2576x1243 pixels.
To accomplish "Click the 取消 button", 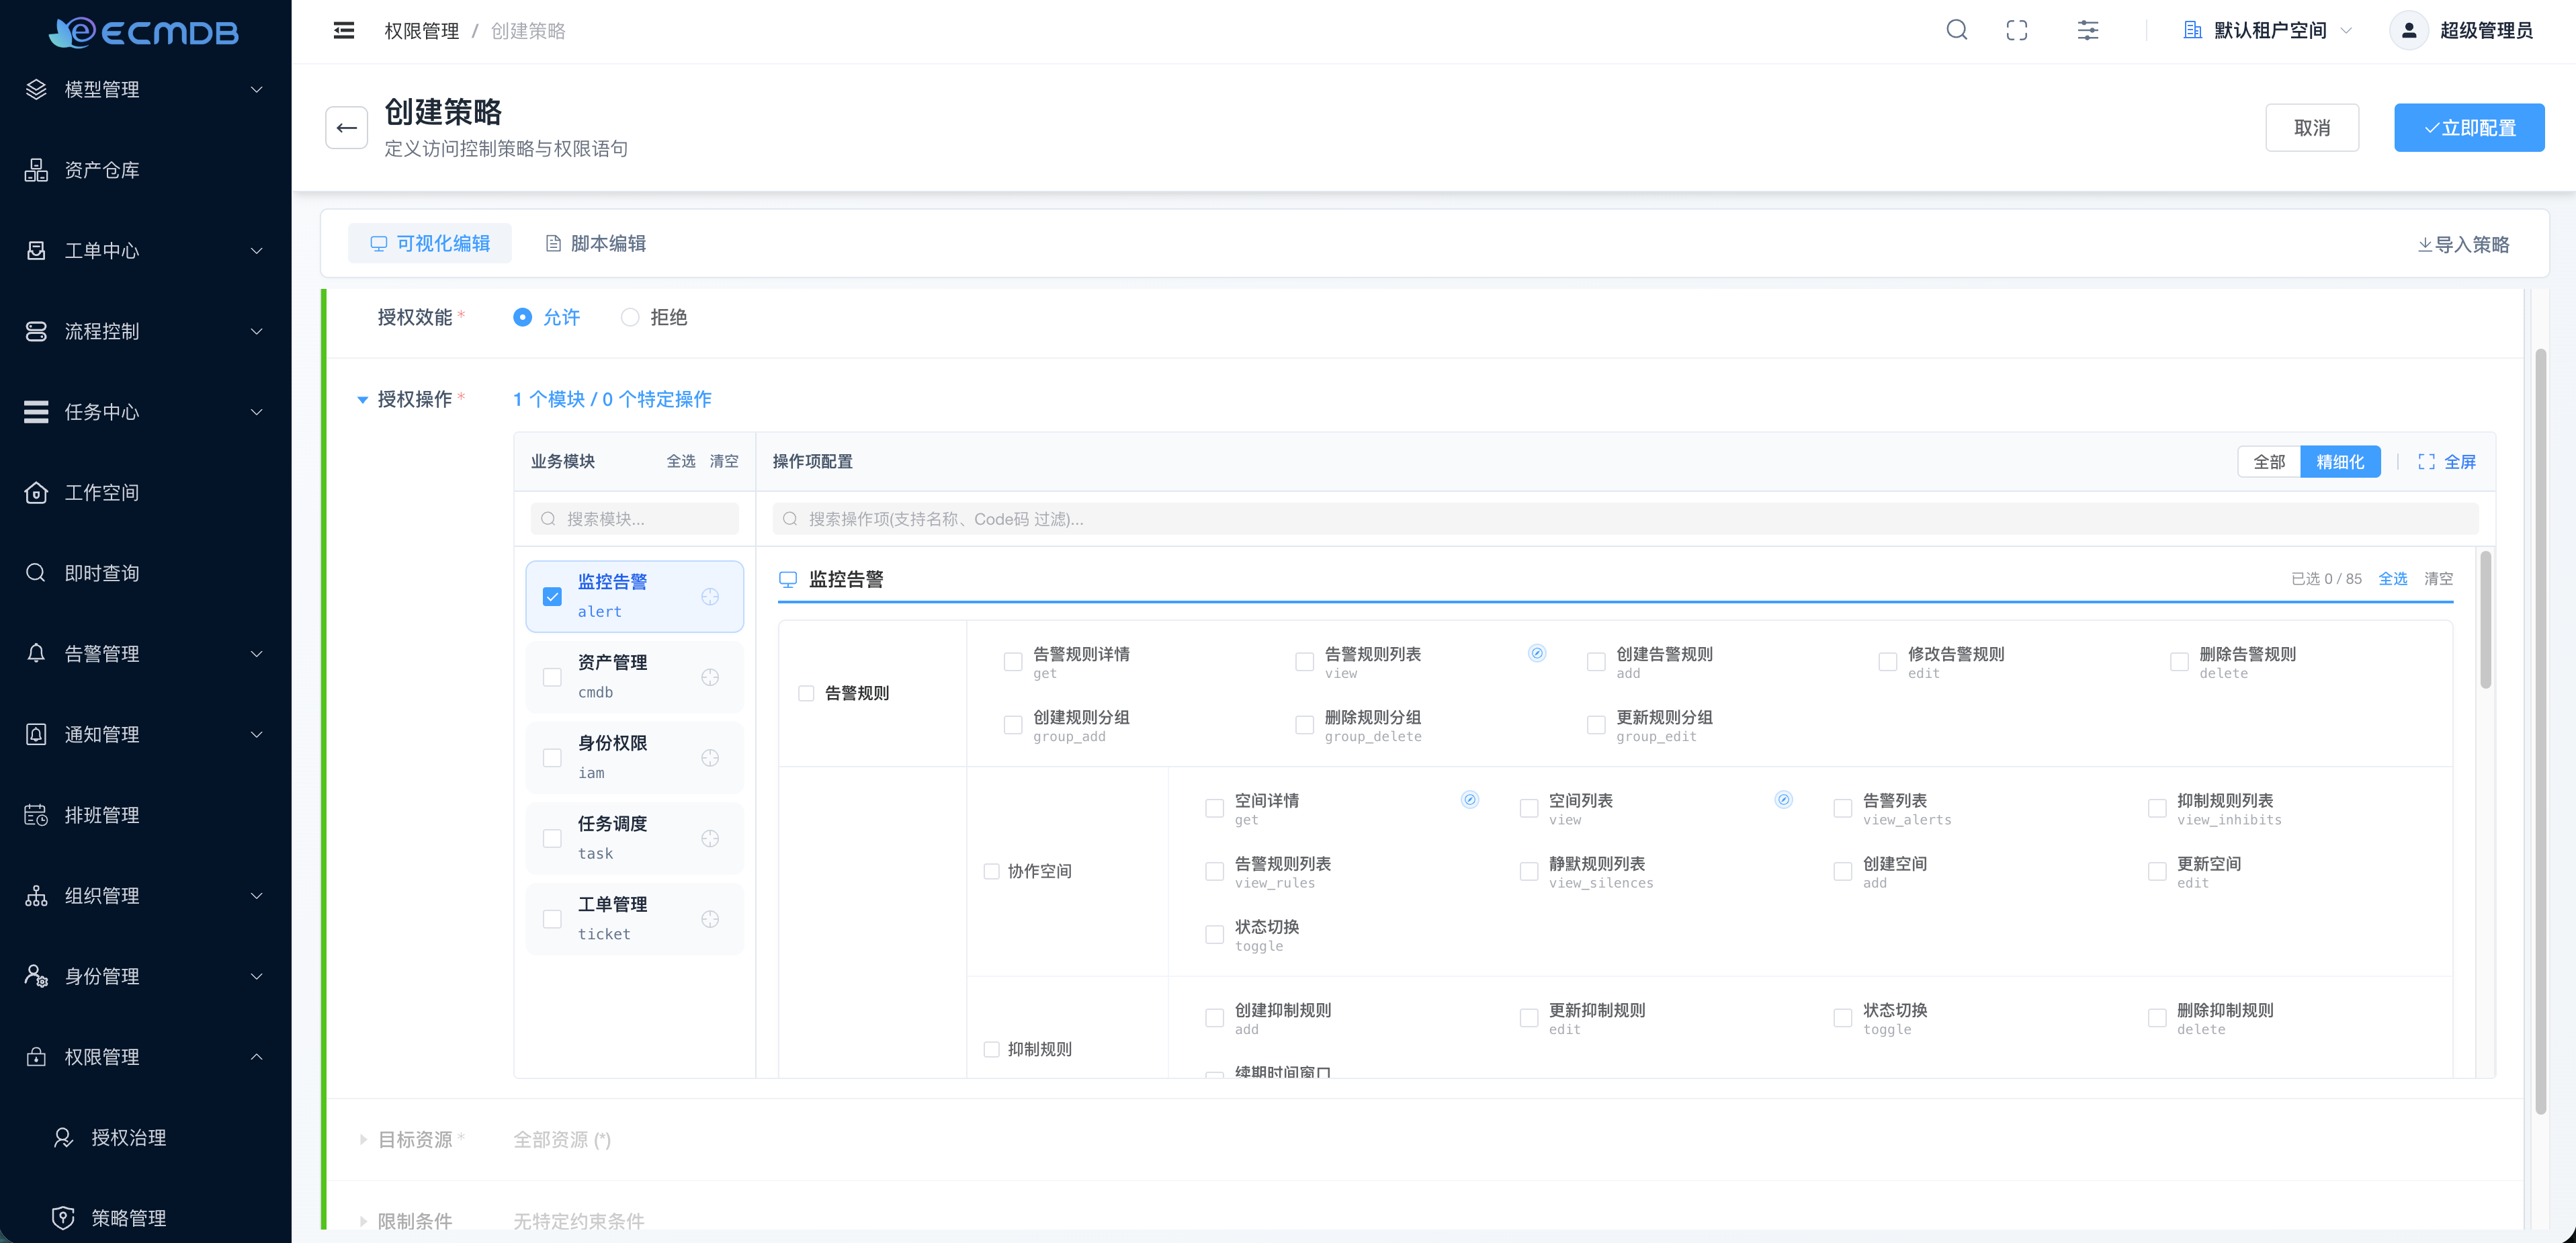I will 2312,128.
